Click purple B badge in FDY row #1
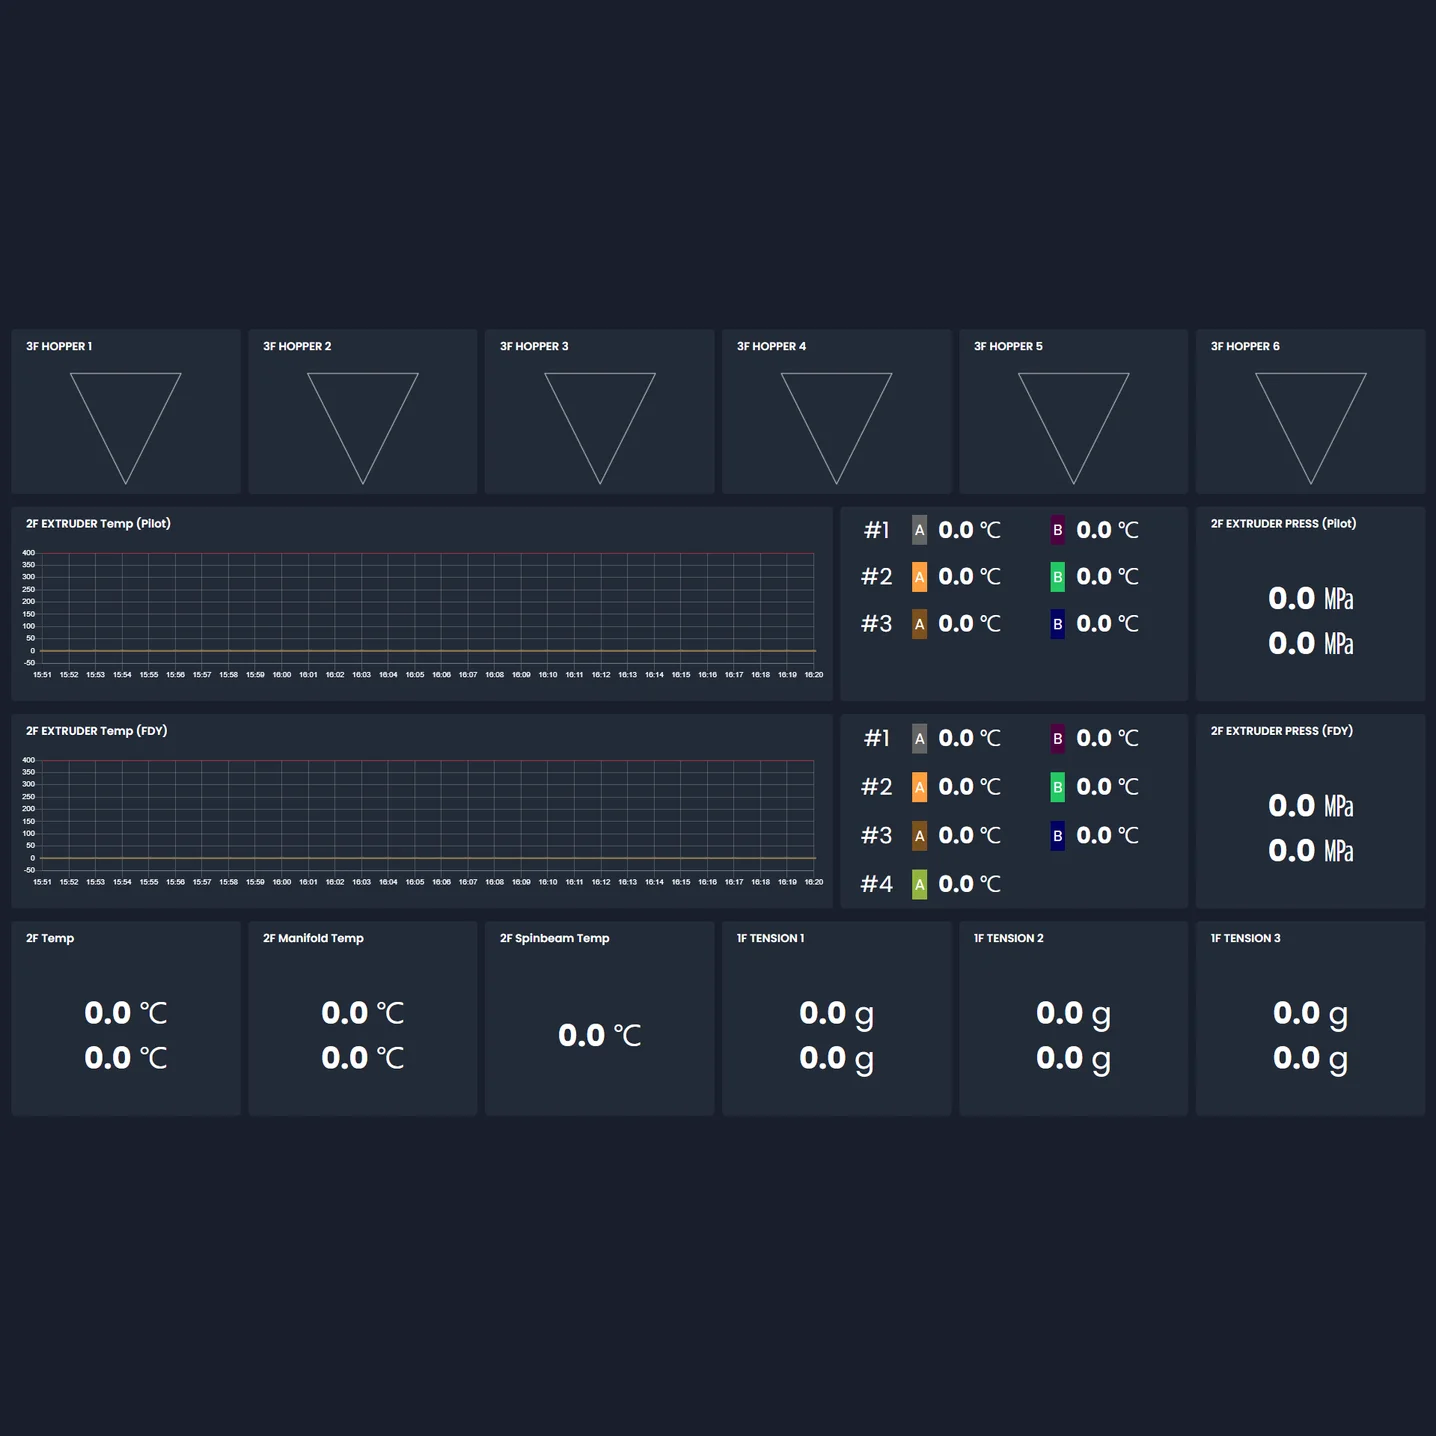This screenshot has width=1436, height=1436. pos(1057,739)
